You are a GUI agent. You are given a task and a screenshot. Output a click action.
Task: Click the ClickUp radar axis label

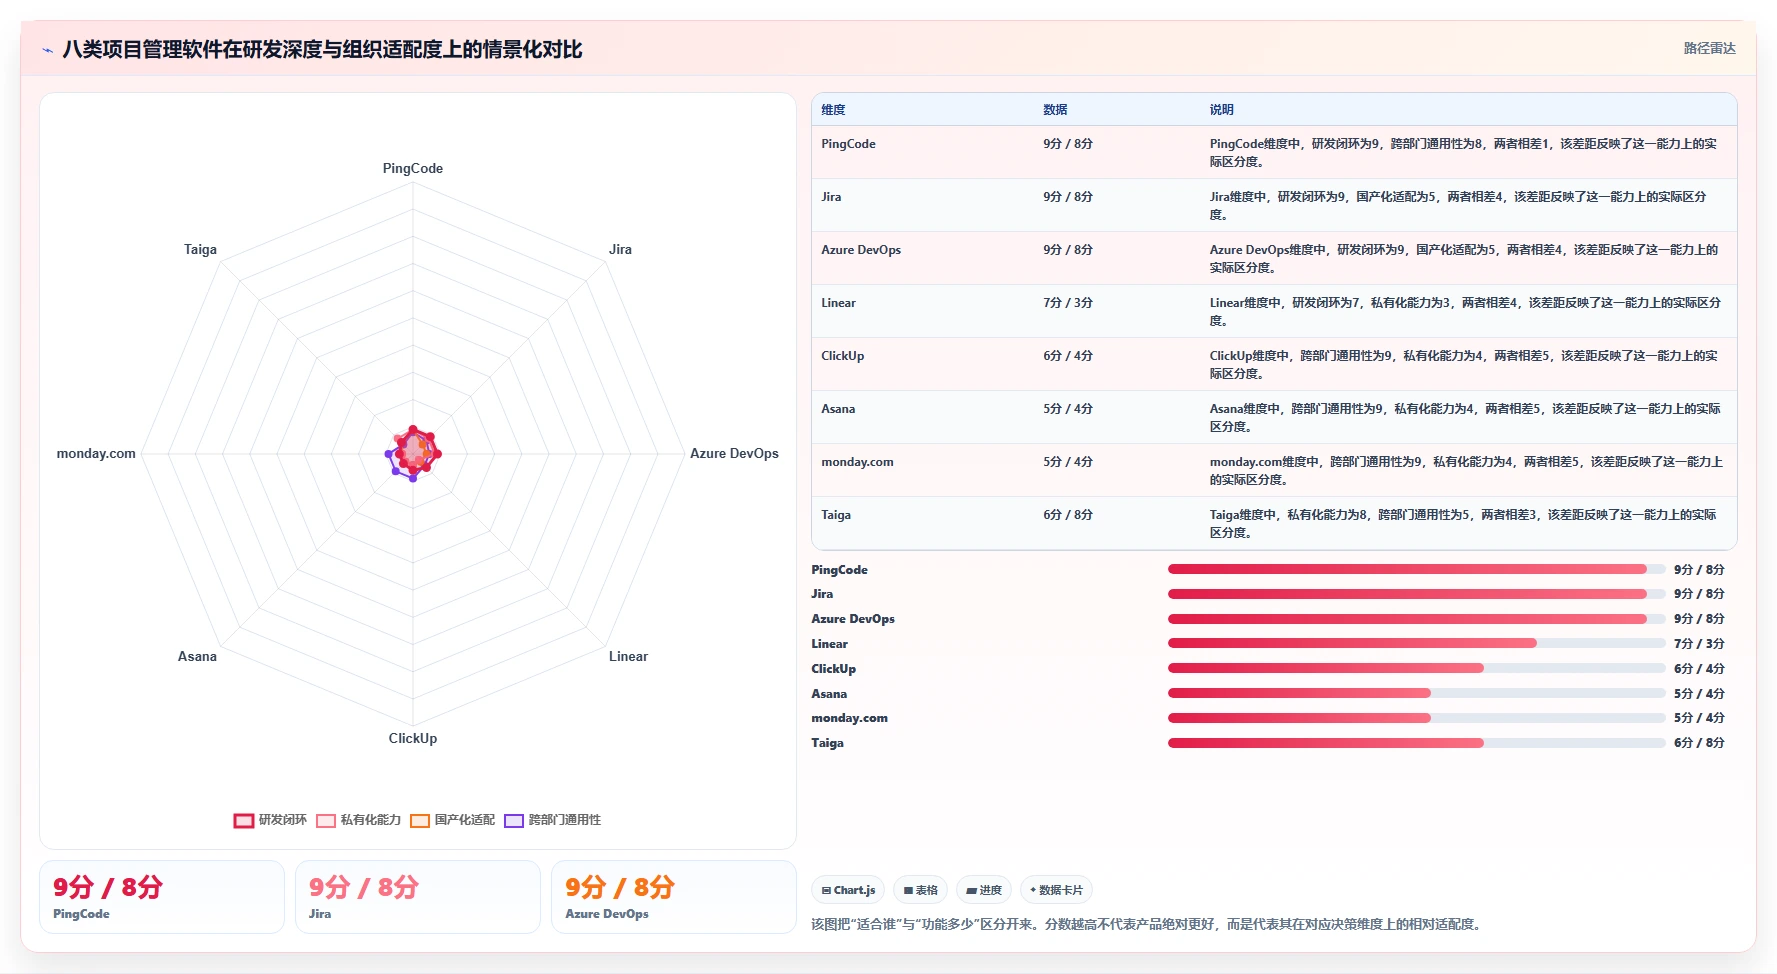413,738
